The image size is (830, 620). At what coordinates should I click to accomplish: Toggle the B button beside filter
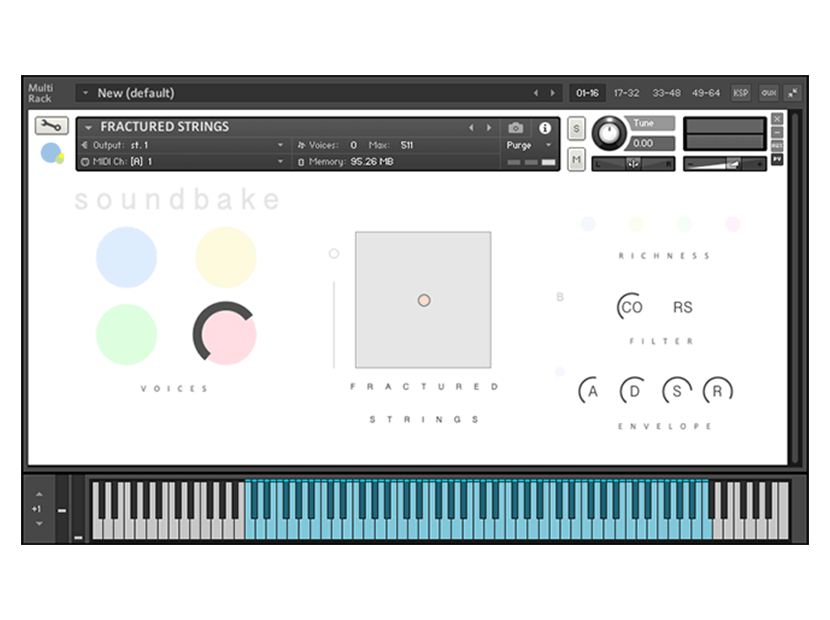click(x=560, y=297)
